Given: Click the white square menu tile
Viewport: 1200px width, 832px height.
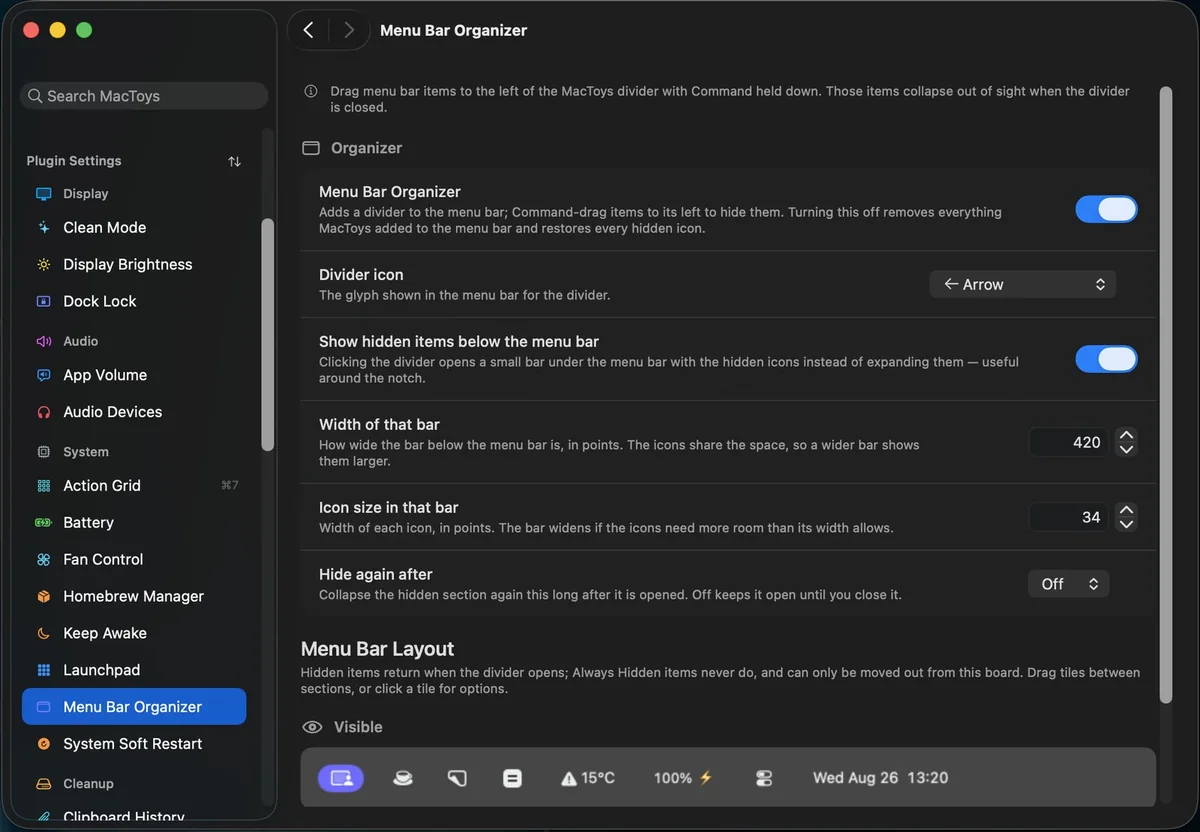Looking at the screenshot, I should coord(512,778).
